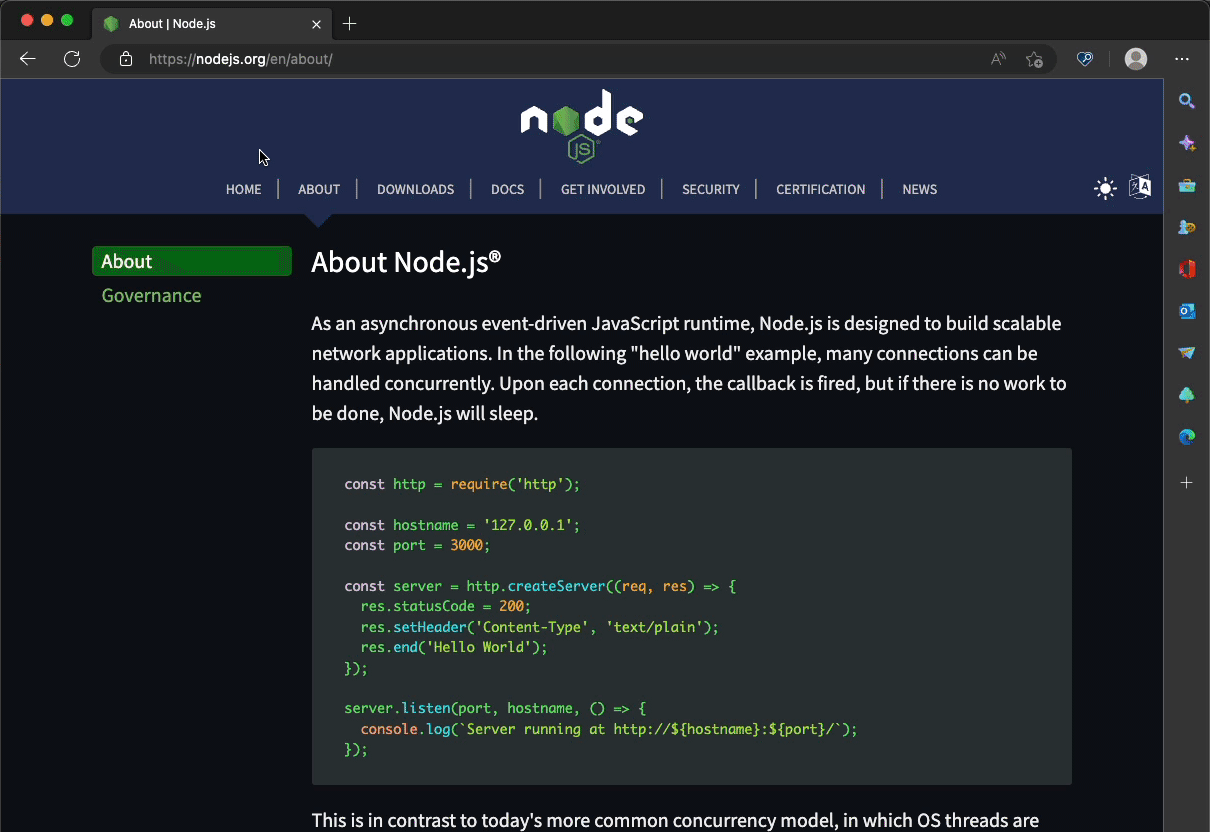Activate Read Aloud with the A icon
Image resolution: width=1210 pixels, height=832 pixels.
[x=997, y=59]
